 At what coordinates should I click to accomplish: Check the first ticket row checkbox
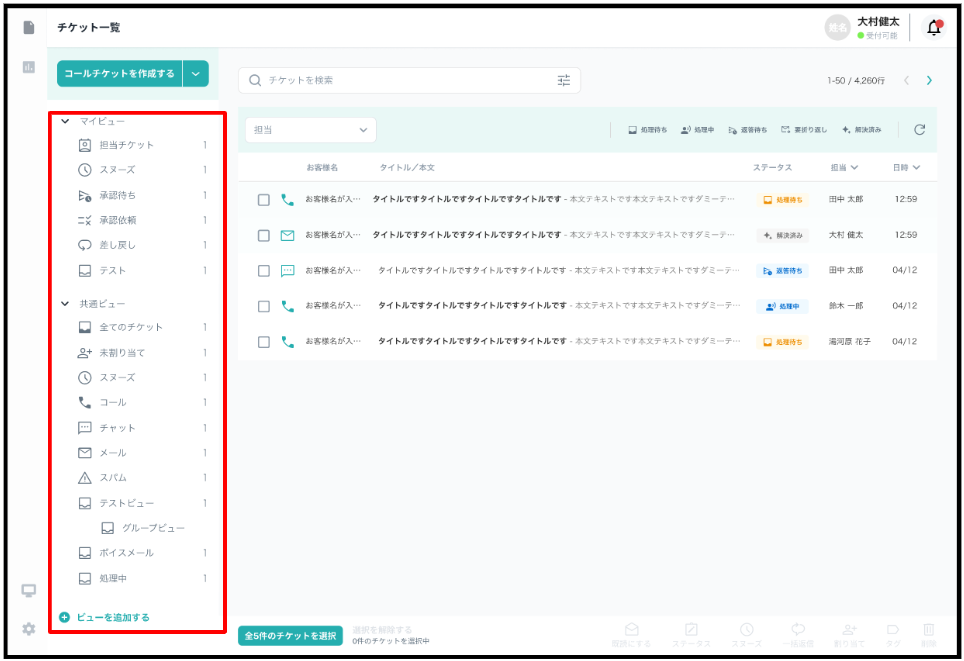(x=264, y=200)
